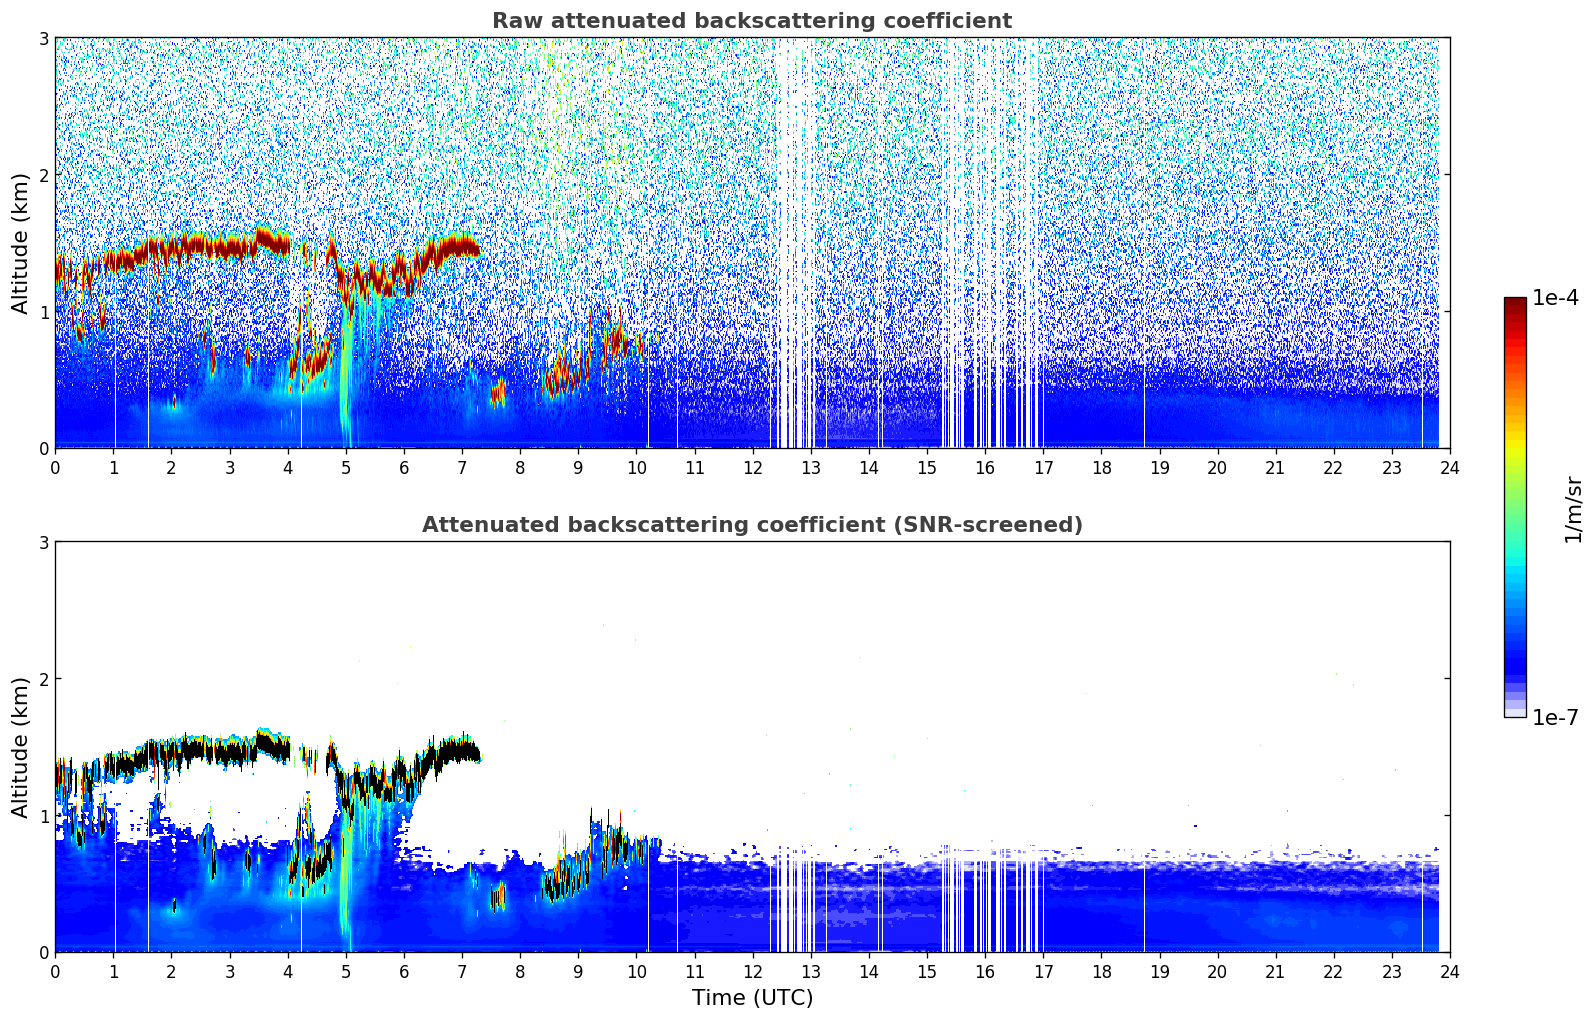The width and height of the screenshot is (1595, 1020).
Task: Click the 'Attenuated backscattering coefficient (SNR-screened)' title
Action: point(752,525)
